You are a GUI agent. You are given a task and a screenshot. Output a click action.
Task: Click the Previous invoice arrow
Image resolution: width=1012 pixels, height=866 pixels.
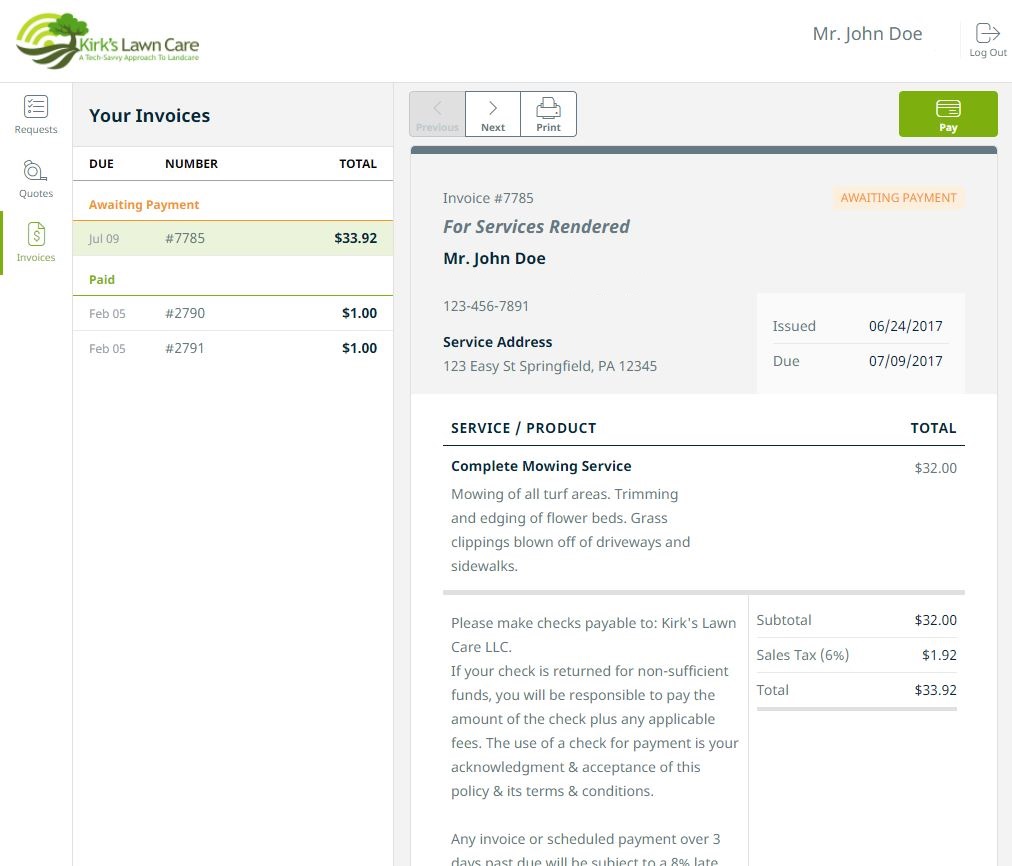437,114
